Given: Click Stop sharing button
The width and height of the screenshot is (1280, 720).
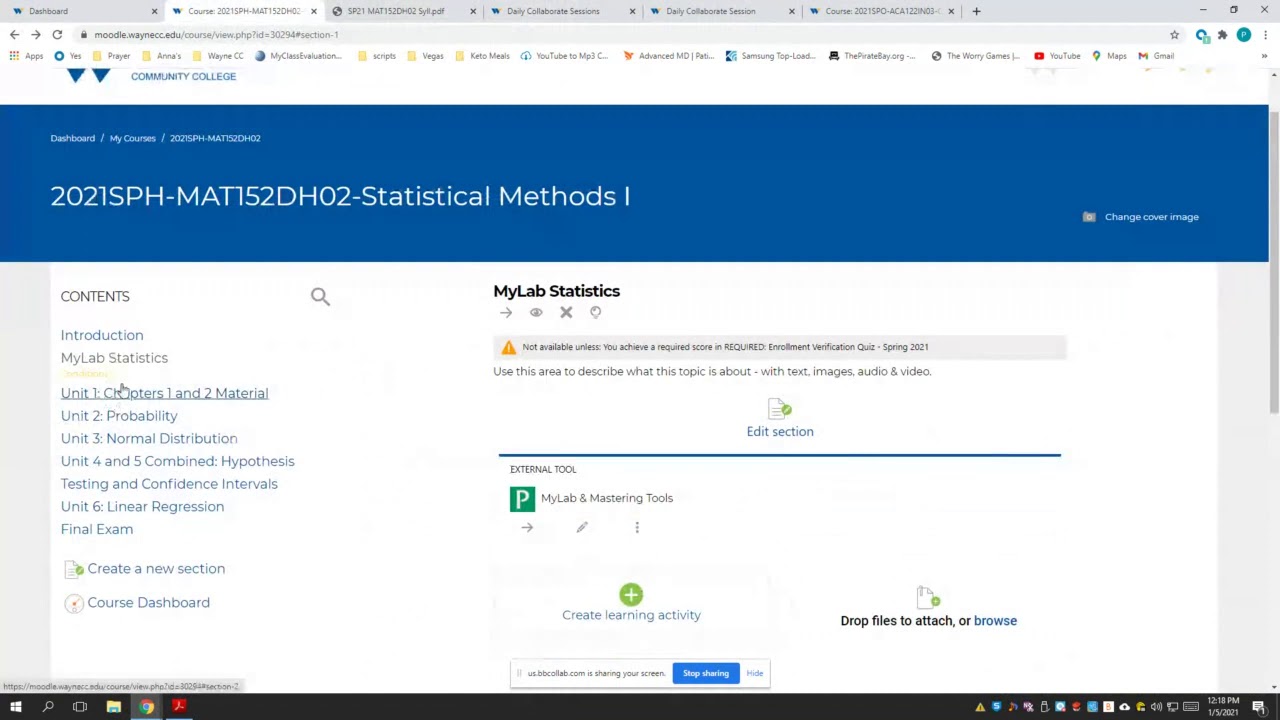Looking at the screenshot, I should (706, 673).
